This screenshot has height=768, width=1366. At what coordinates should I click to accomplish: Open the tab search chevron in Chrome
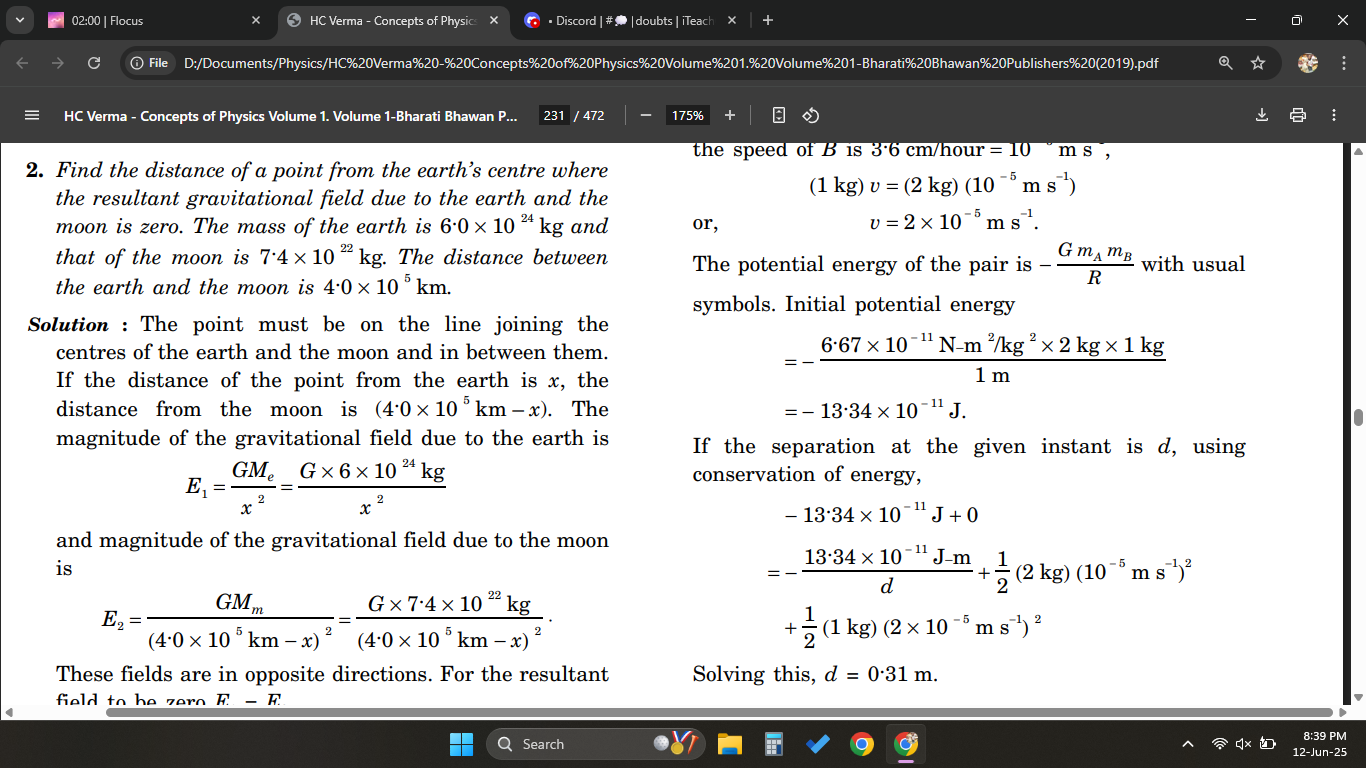coord(21,20)
